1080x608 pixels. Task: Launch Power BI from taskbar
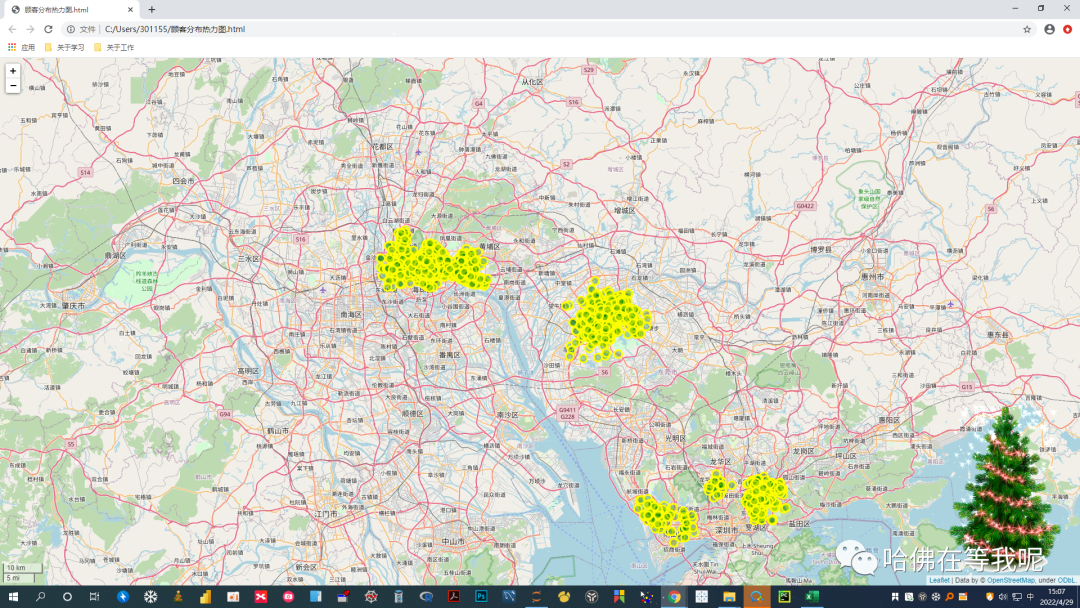tap(205, 597)
